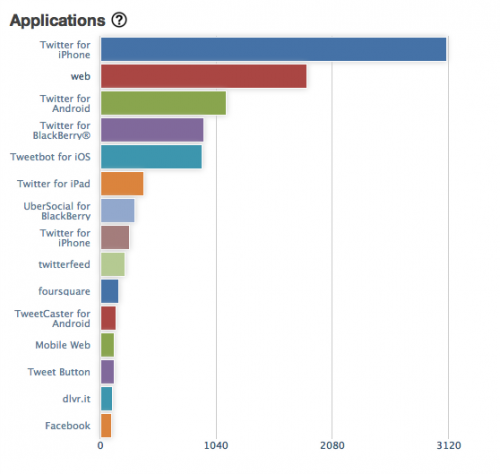Click the 'Twitter for iPad' label

pos(54,184)
